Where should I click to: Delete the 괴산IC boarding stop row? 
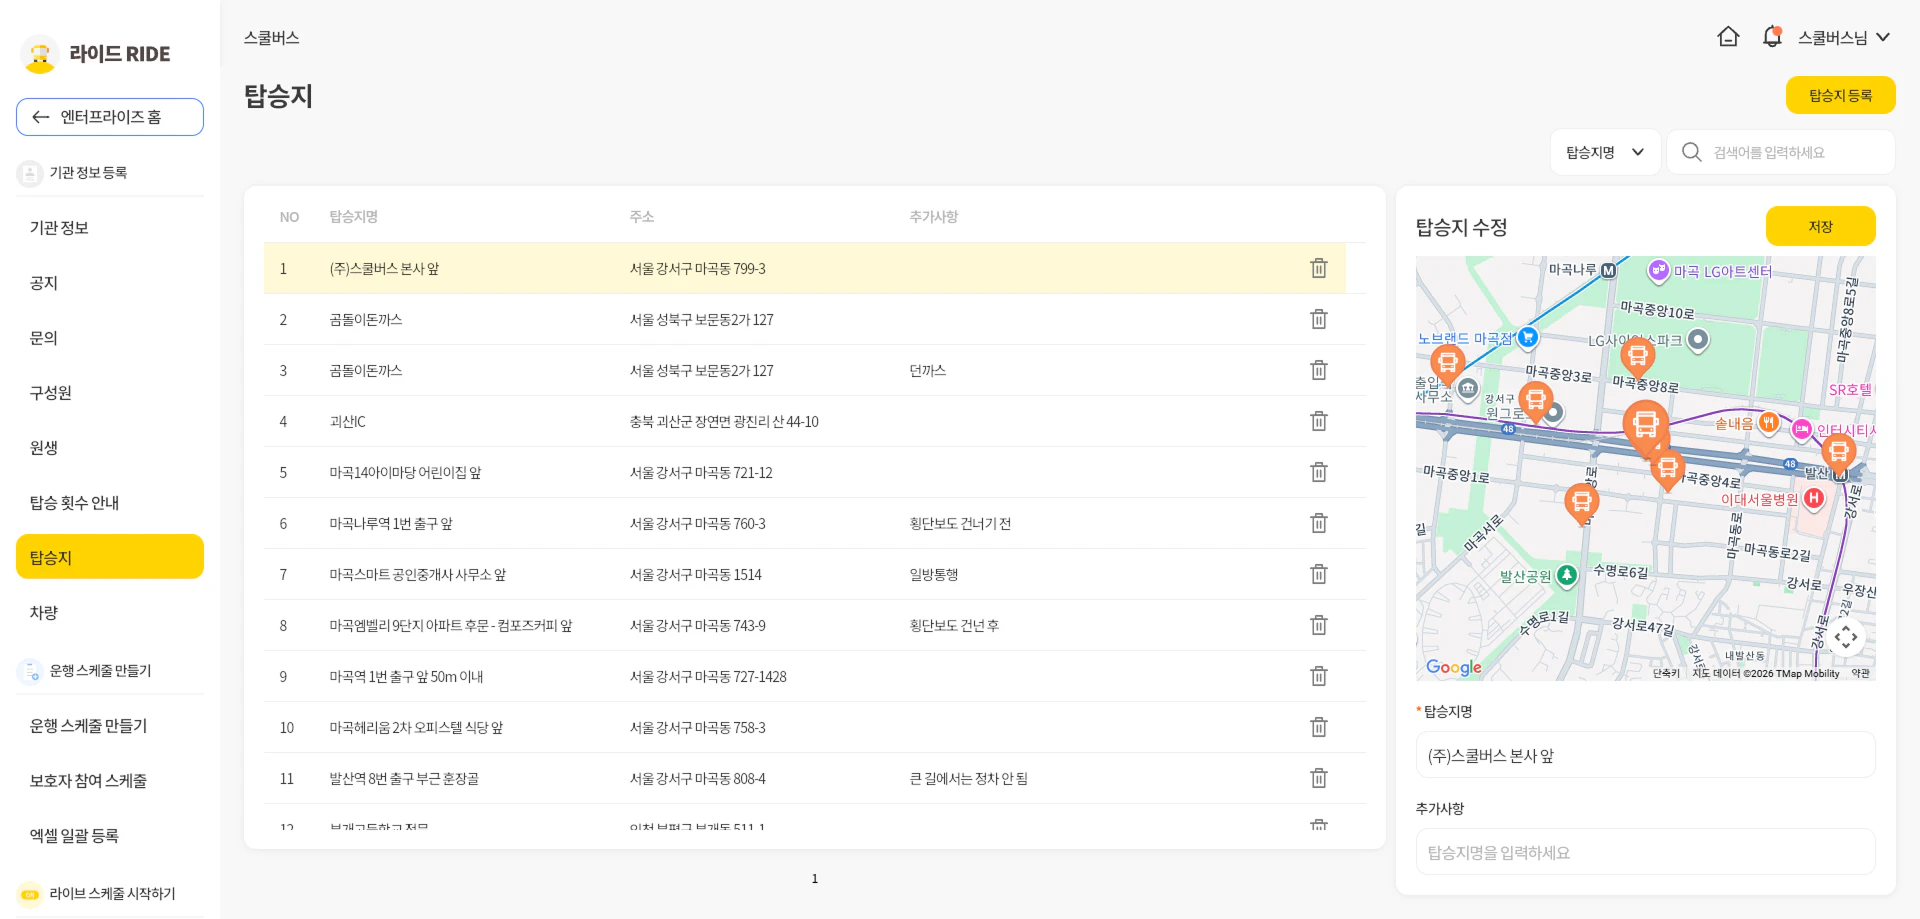click(x=1319, y=421)
